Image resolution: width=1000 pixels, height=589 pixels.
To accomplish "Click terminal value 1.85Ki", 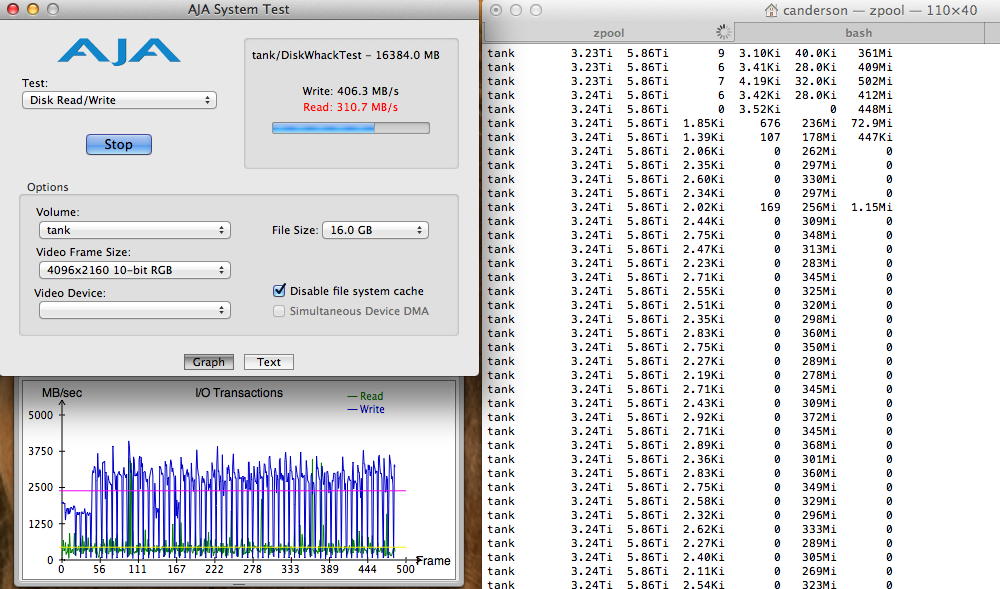I will 703,123.
